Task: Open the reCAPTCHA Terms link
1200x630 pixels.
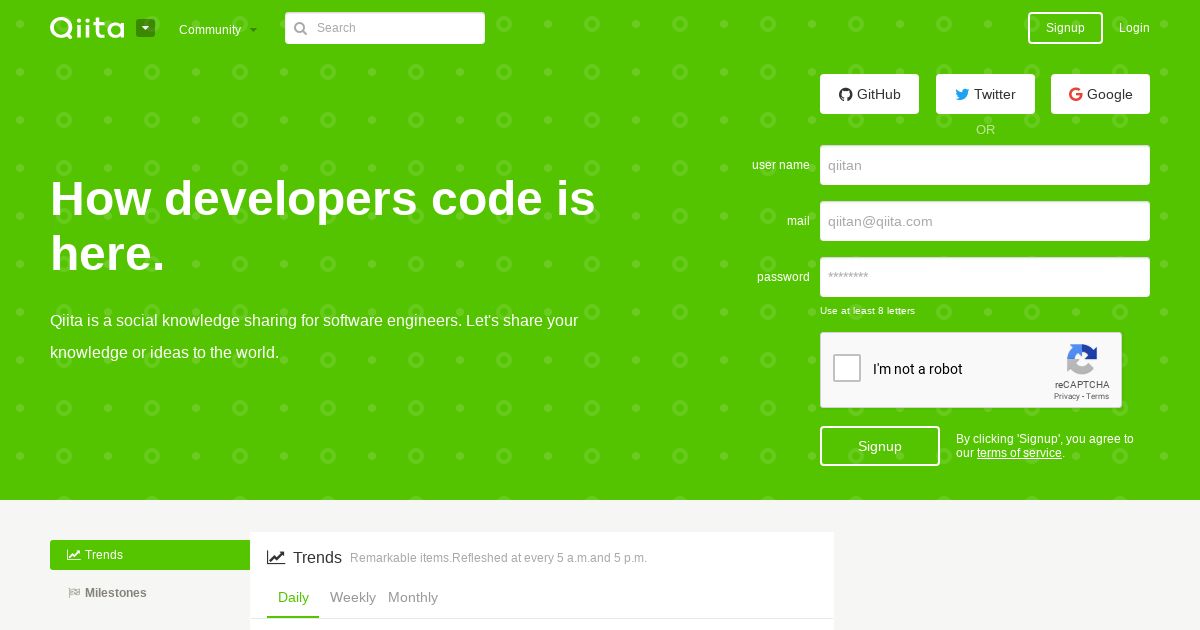Action: click(x=1098, y=396)
